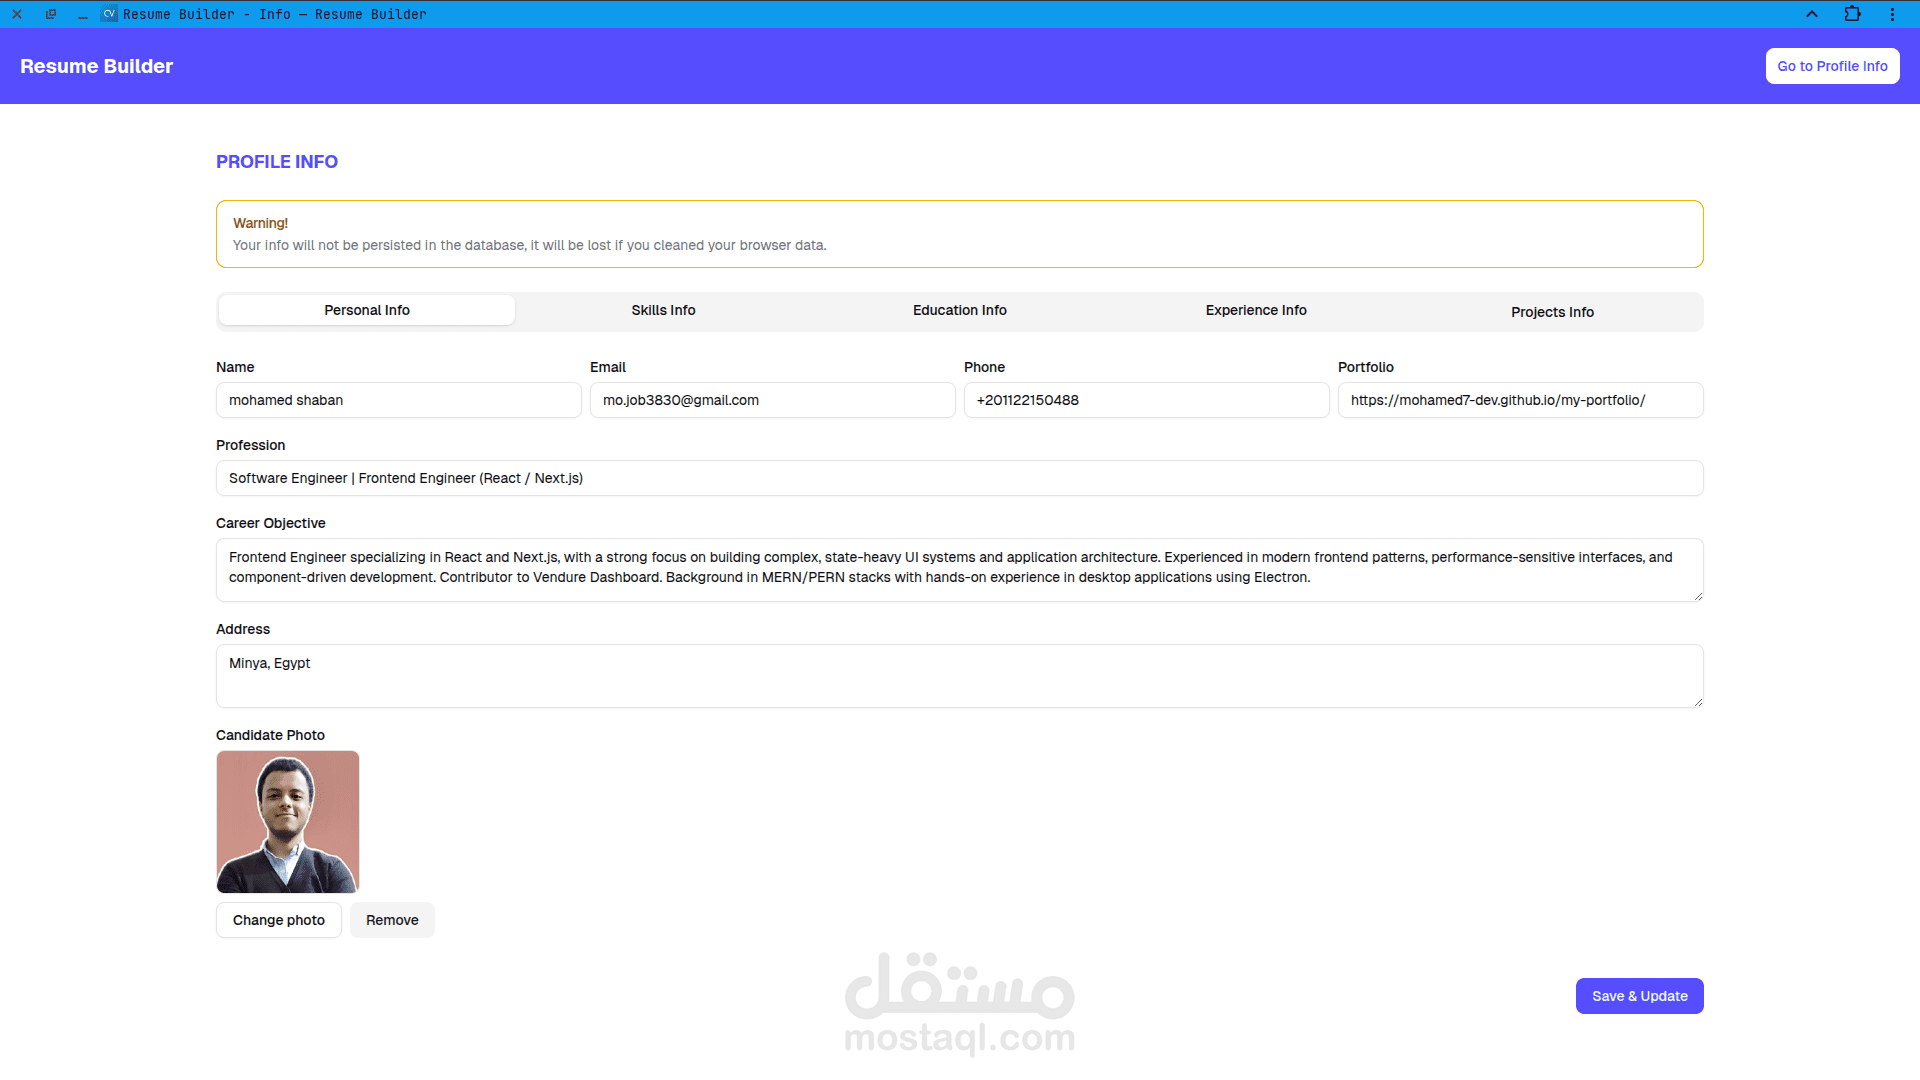This screenshot has width=1920, height=1080.
Task: Click the Go to Profile Info button
Action: coord(1832,66)
